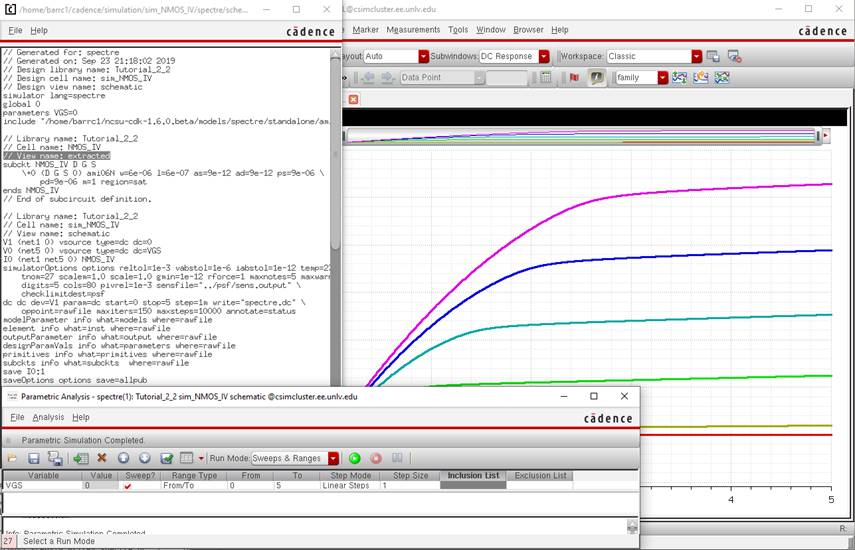Click the horizontal zoom slider above the graph
Image resolution: width=855 pixels, height=550 pixels.
tap(585, 135)
